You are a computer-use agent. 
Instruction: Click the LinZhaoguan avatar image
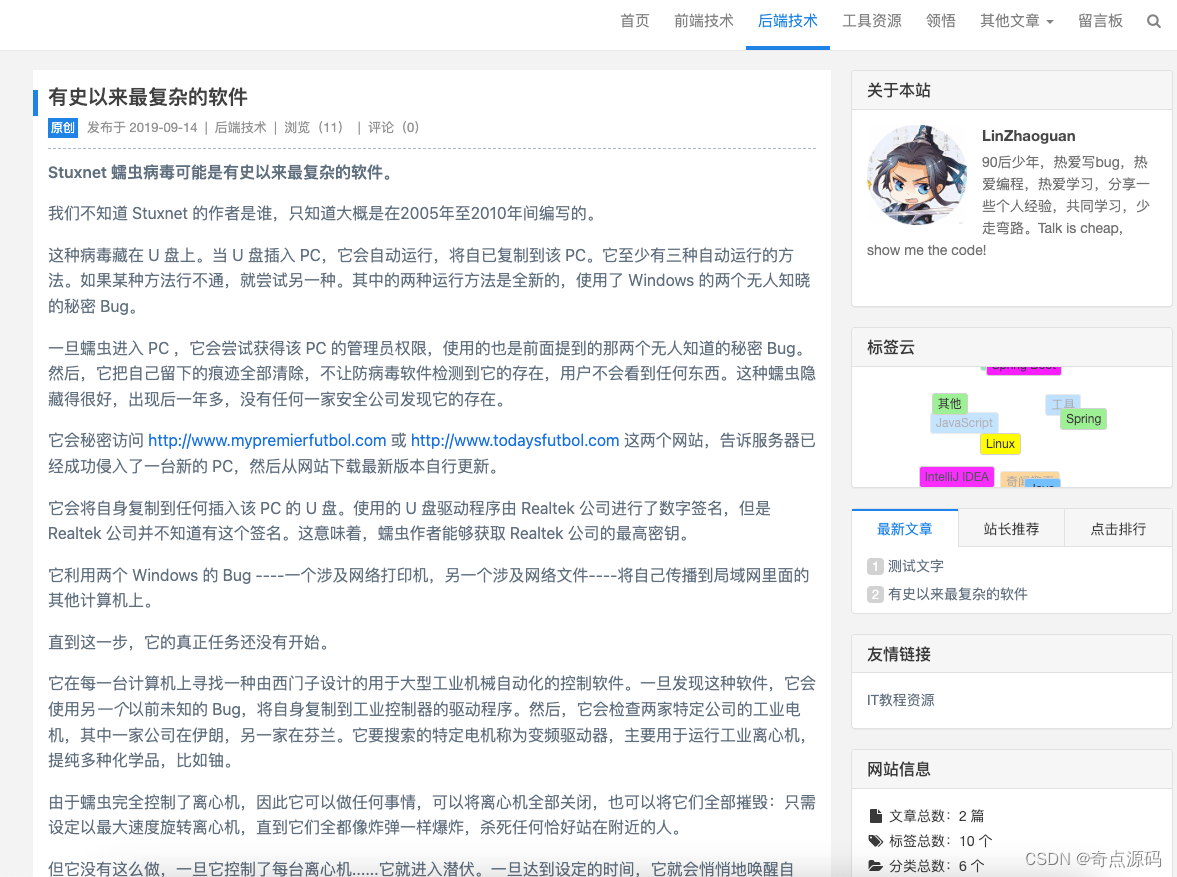917,175
